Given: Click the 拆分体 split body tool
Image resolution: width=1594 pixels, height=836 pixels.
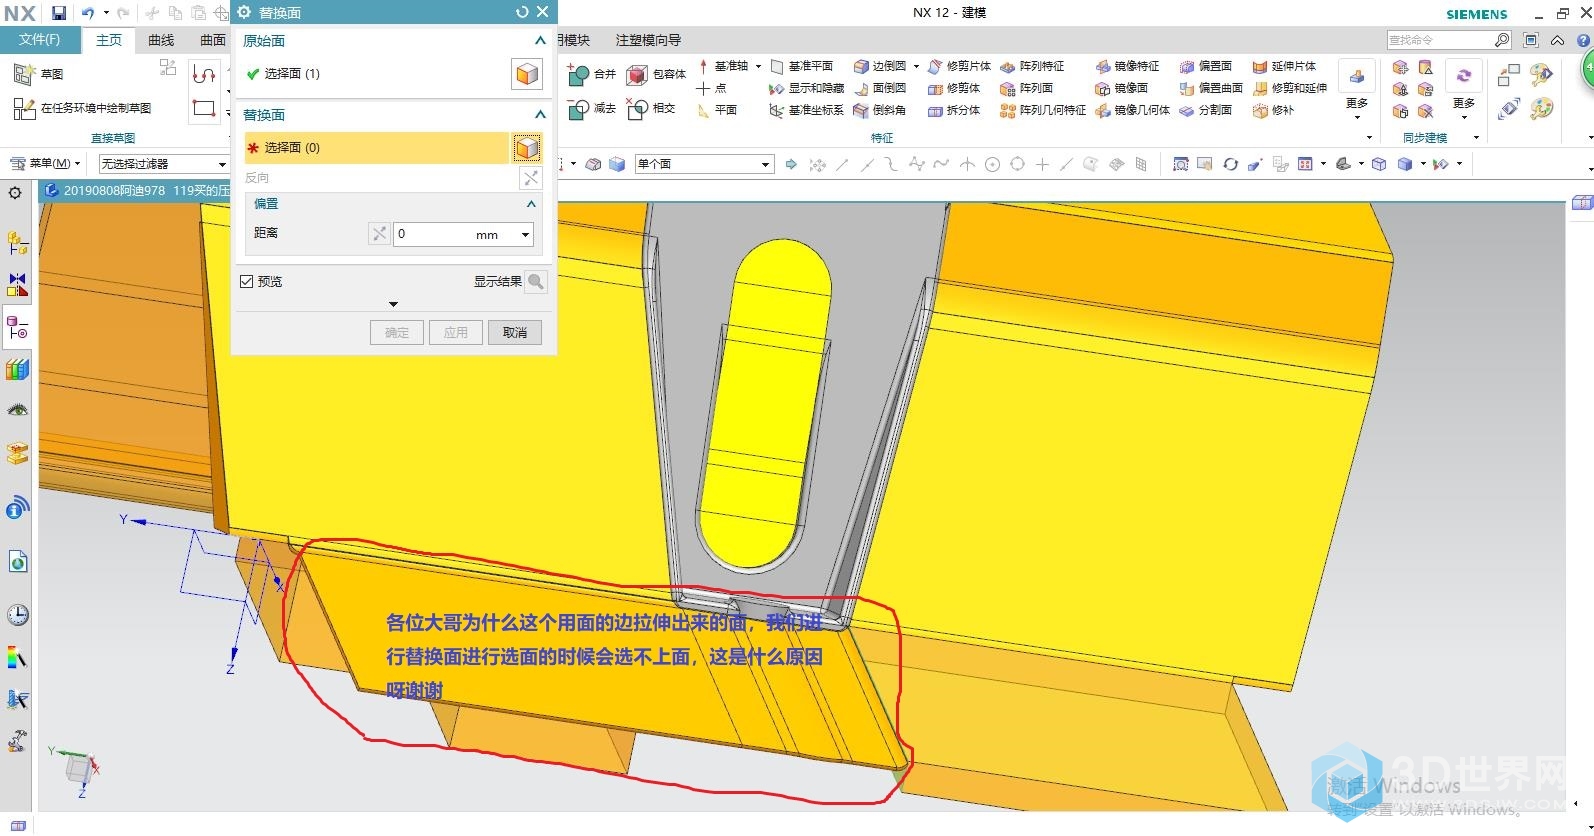Looking at the screenshot, I should click(954, 110).
